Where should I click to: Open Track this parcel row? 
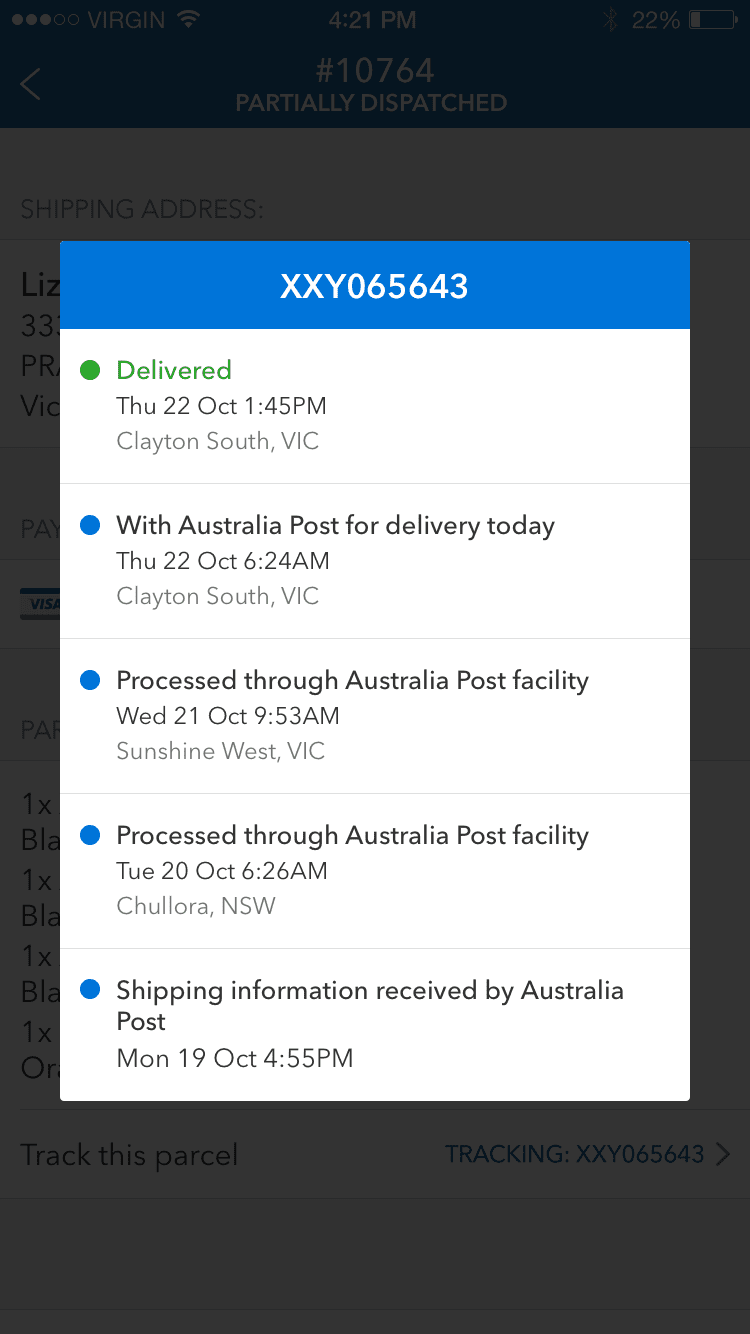[x=130, y=1155]
